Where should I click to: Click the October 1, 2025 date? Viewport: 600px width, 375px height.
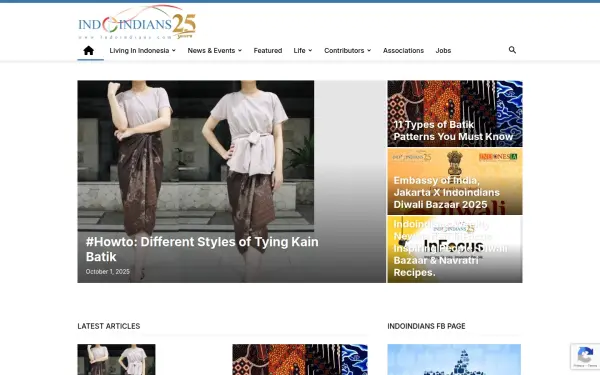click(108, 271)
